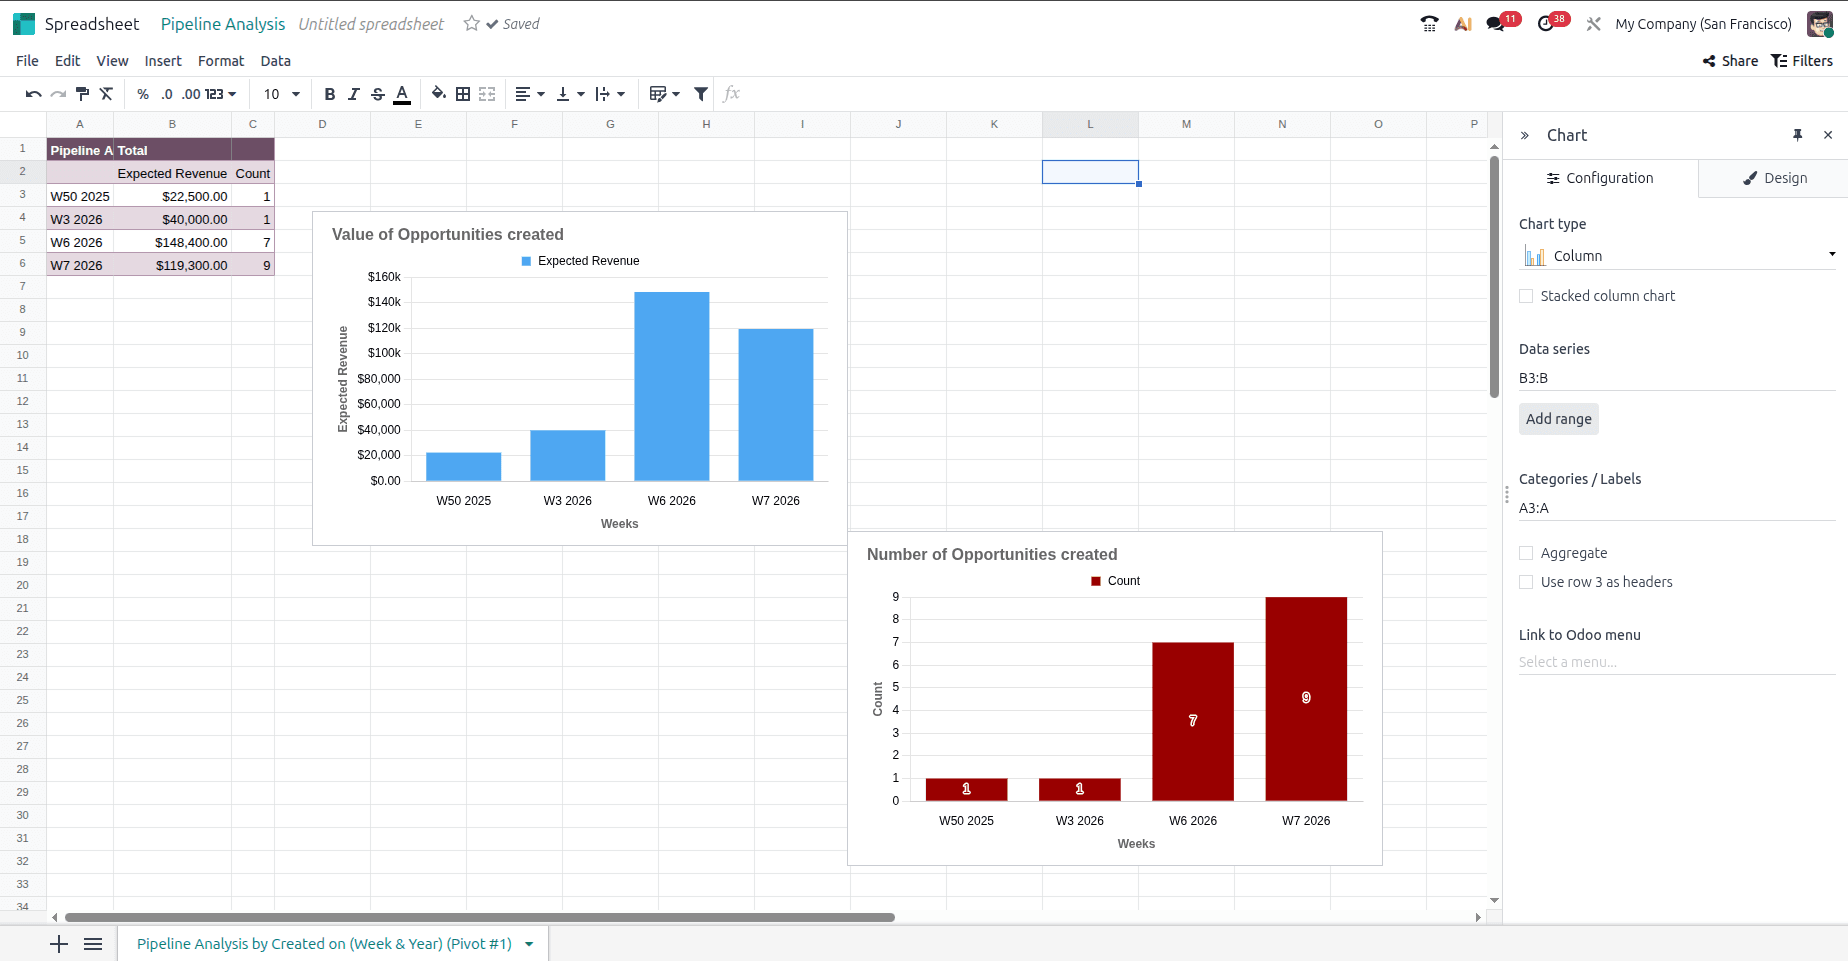Switch to the Design tab

coord(1774,178)
